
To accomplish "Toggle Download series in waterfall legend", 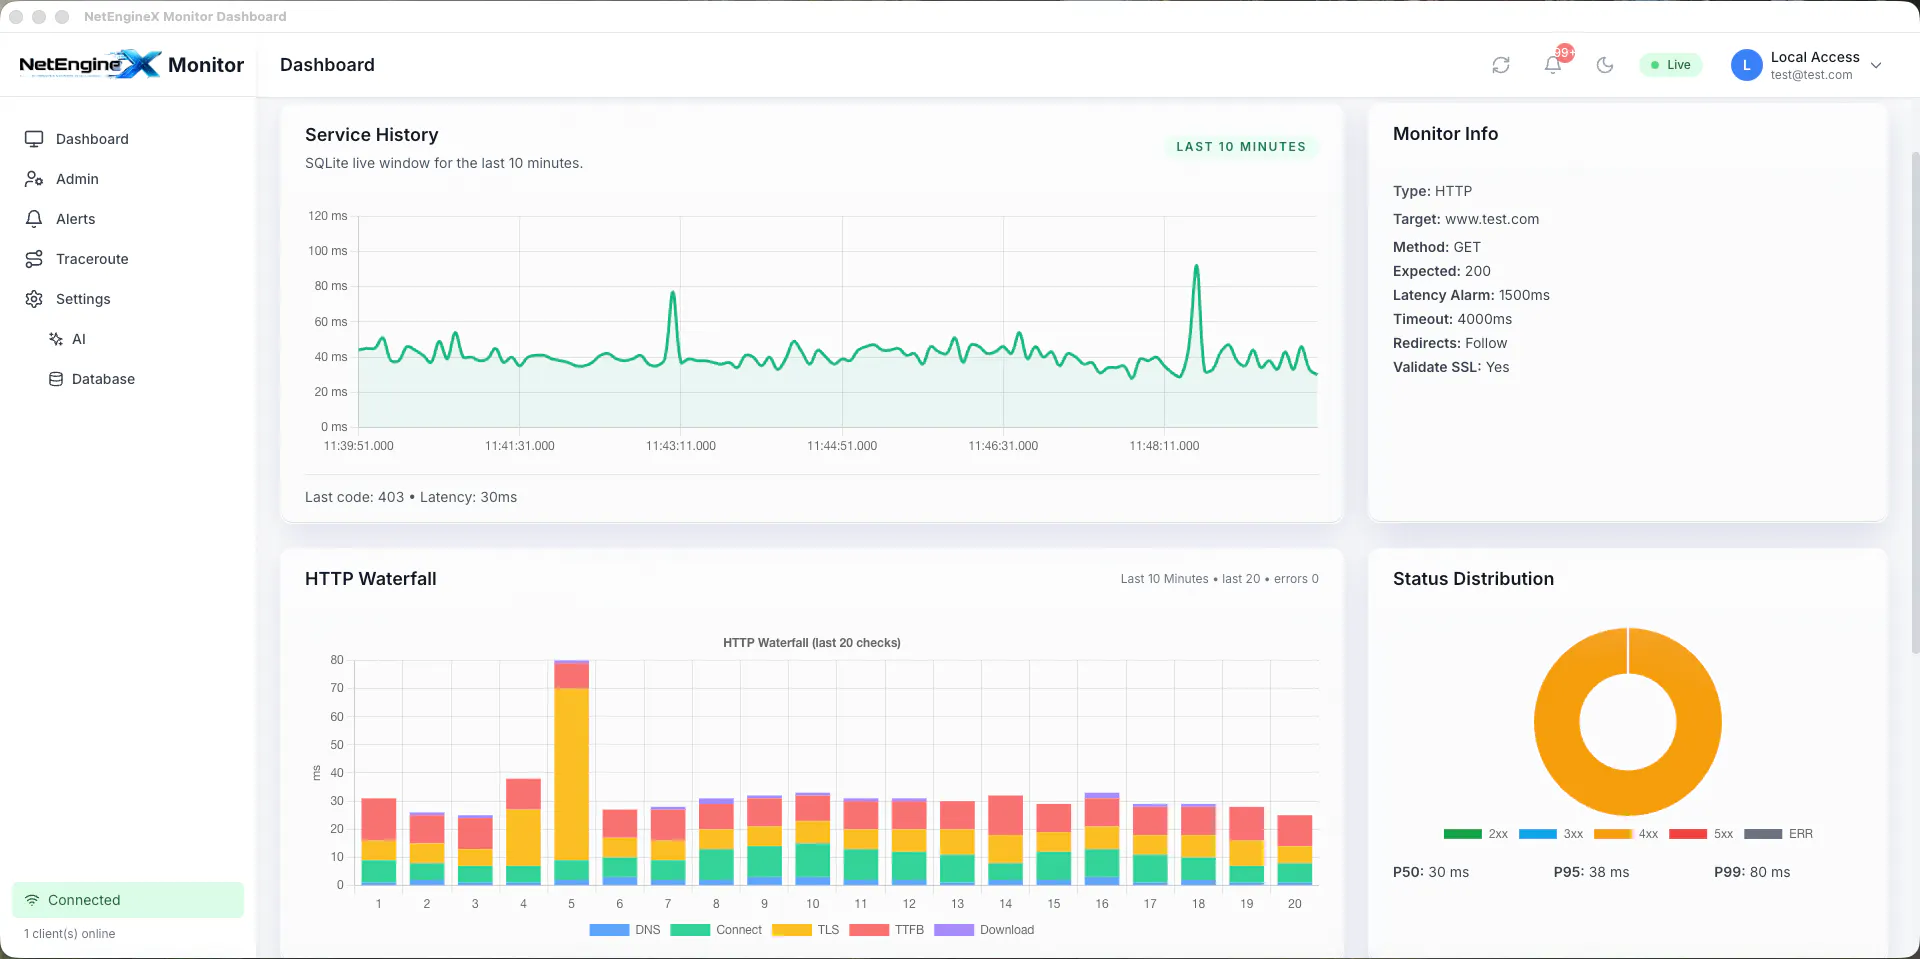I will pyautogui.click(x=984, y=930).
